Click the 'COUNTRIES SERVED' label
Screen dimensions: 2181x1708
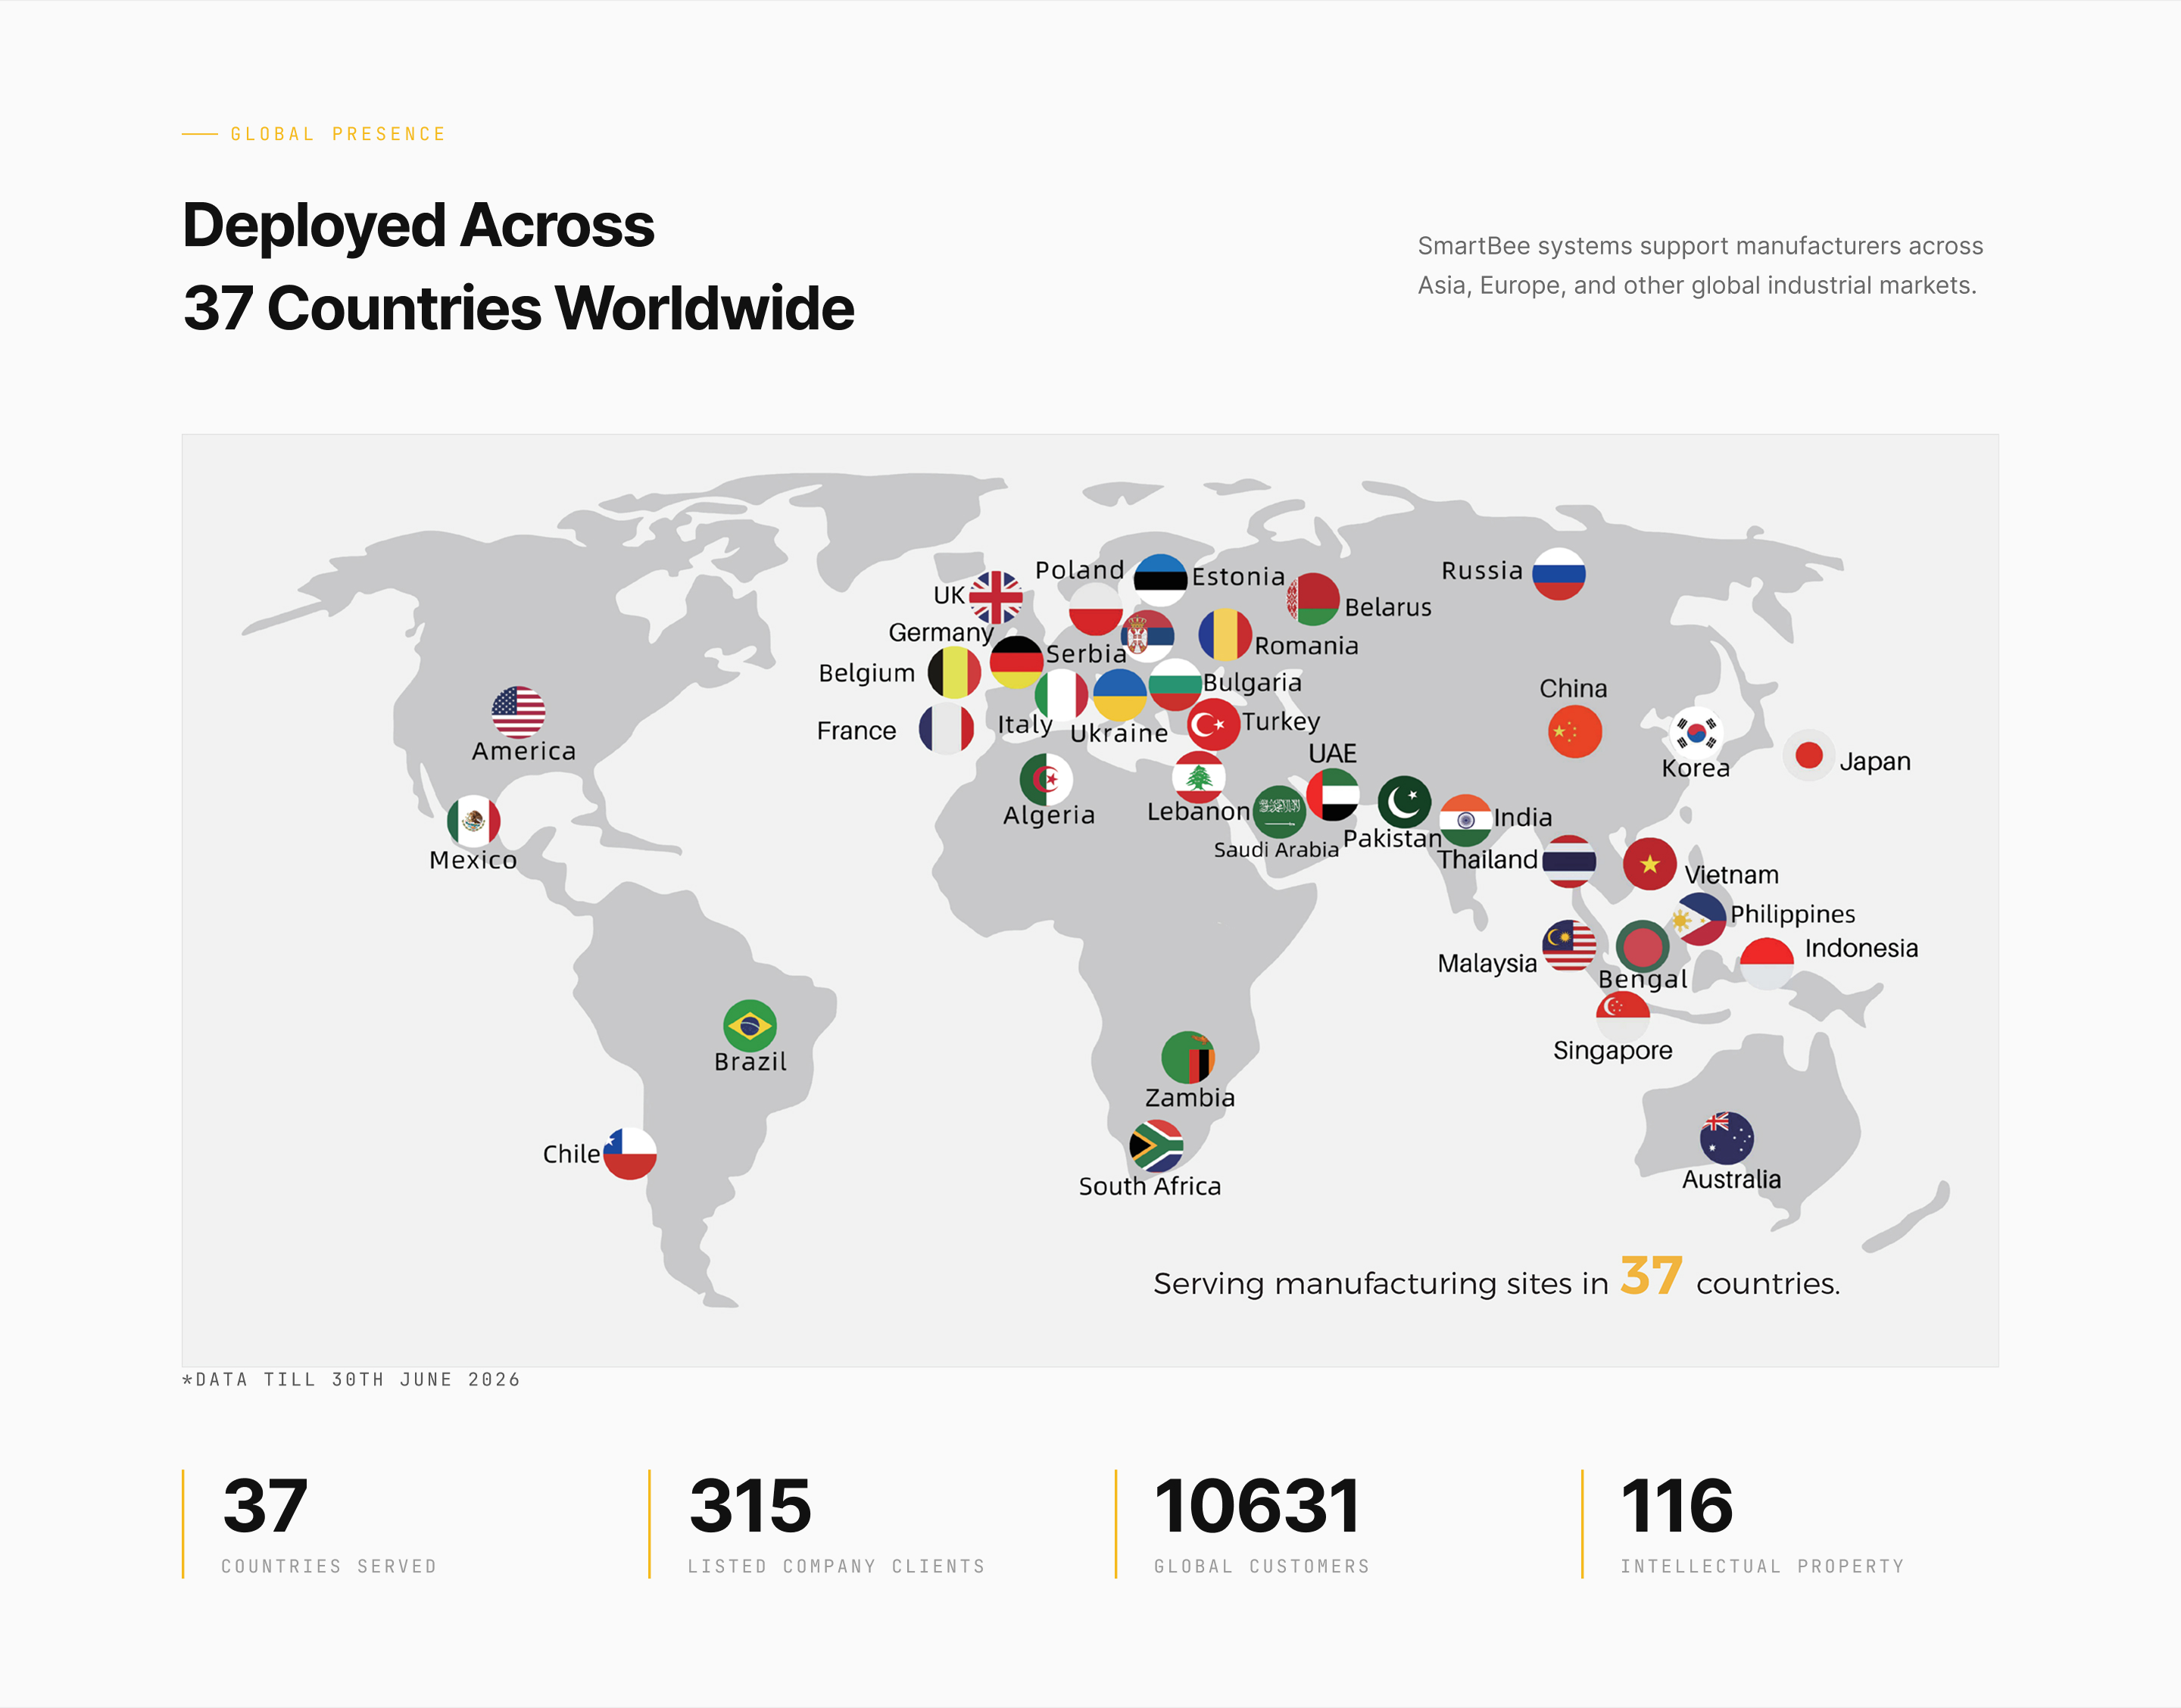coord(329,1566)
